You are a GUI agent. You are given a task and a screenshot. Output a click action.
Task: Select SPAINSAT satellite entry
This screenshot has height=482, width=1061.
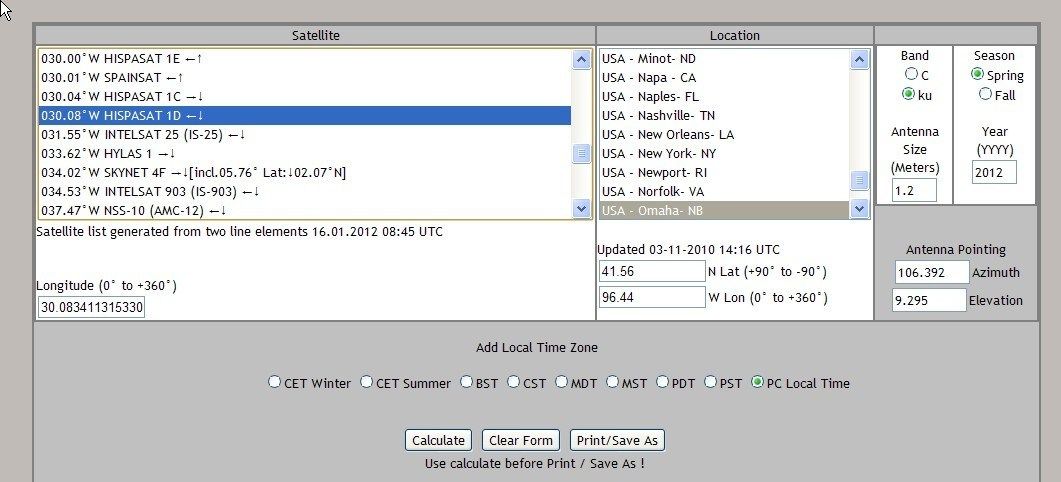304,78
